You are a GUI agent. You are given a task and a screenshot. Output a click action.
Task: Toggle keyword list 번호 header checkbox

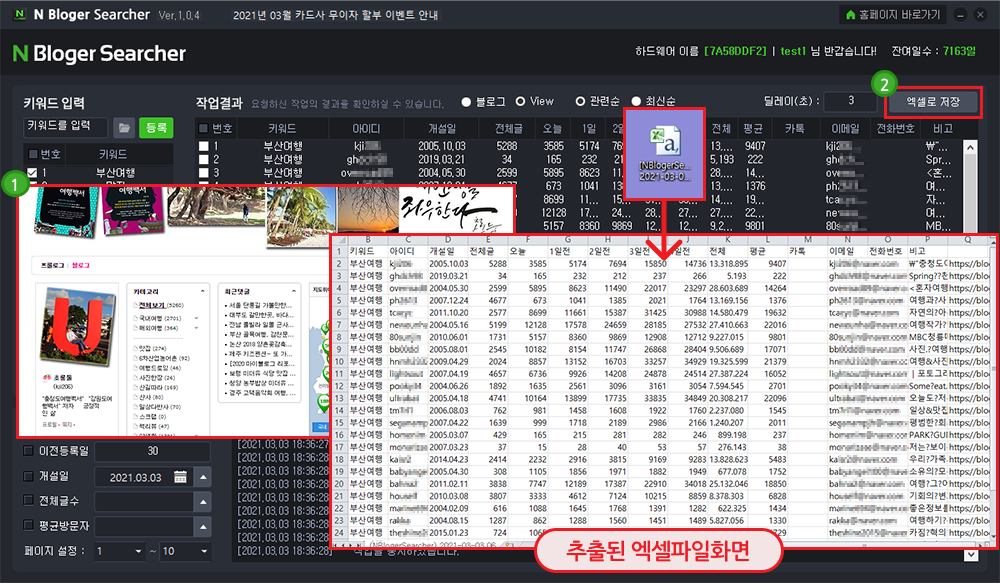(33, 154)
